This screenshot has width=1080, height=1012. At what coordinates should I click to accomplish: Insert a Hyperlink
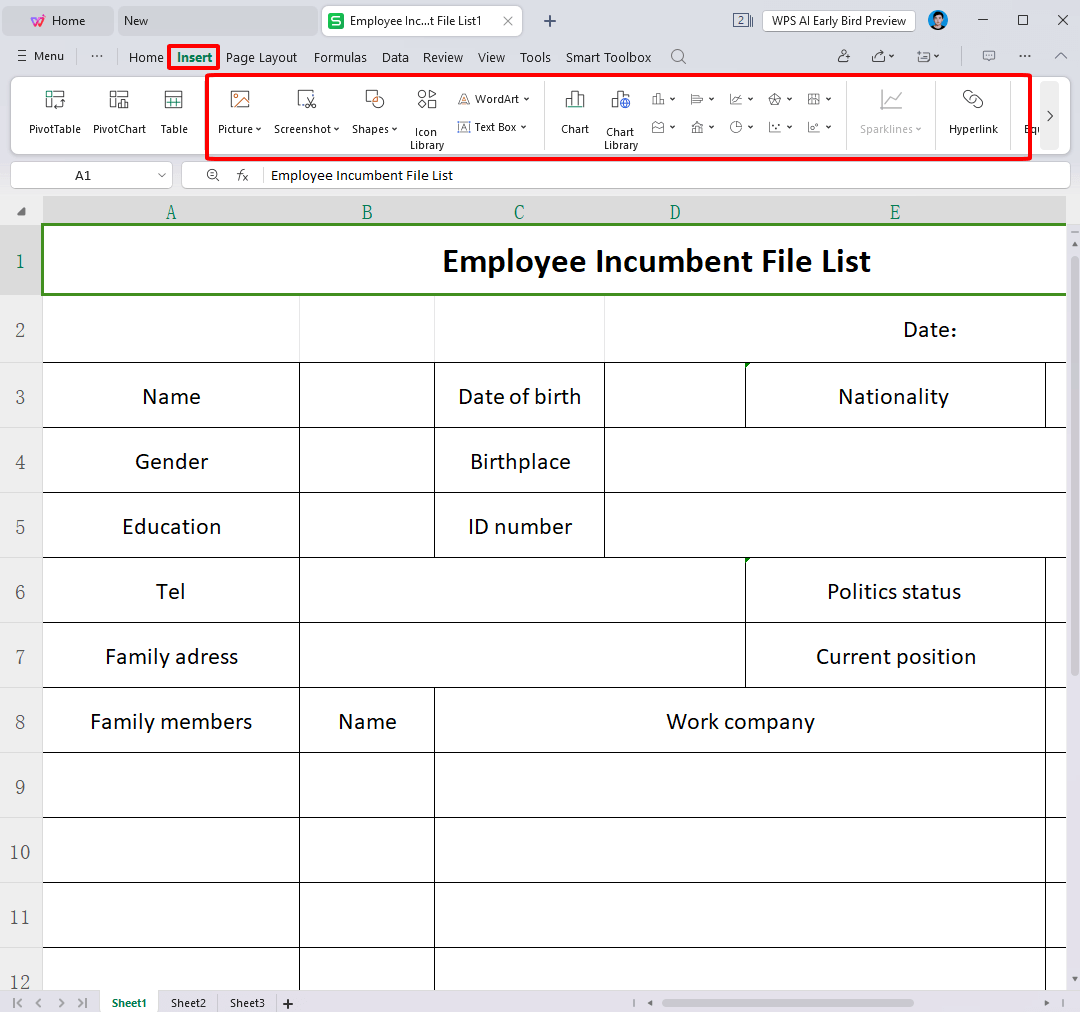pos(973,110)
